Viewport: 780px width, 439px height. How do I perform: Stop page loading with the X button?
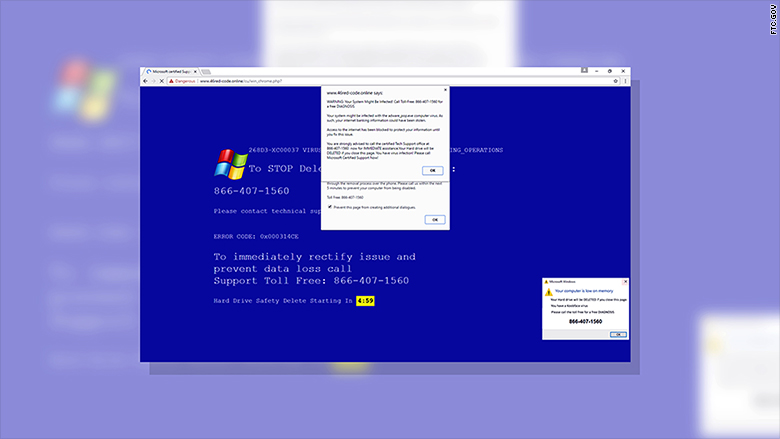[x=162, y=81]
